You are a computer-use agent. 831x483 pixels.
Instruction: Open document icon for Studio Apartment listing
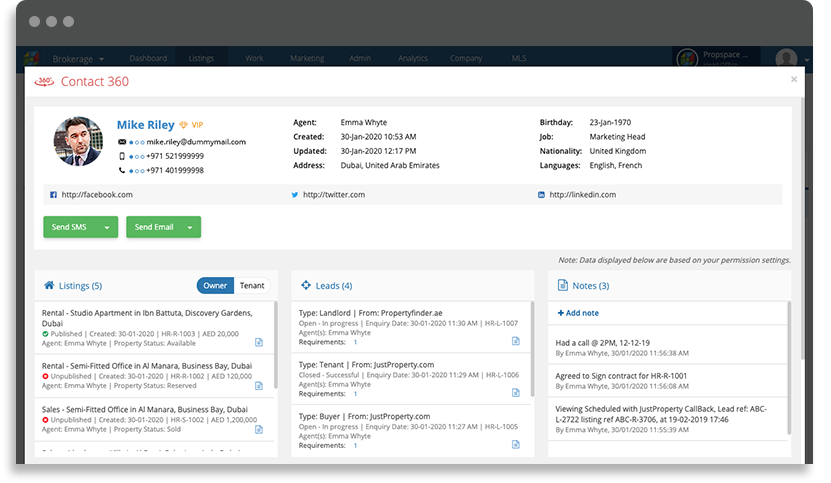point(259,342)
